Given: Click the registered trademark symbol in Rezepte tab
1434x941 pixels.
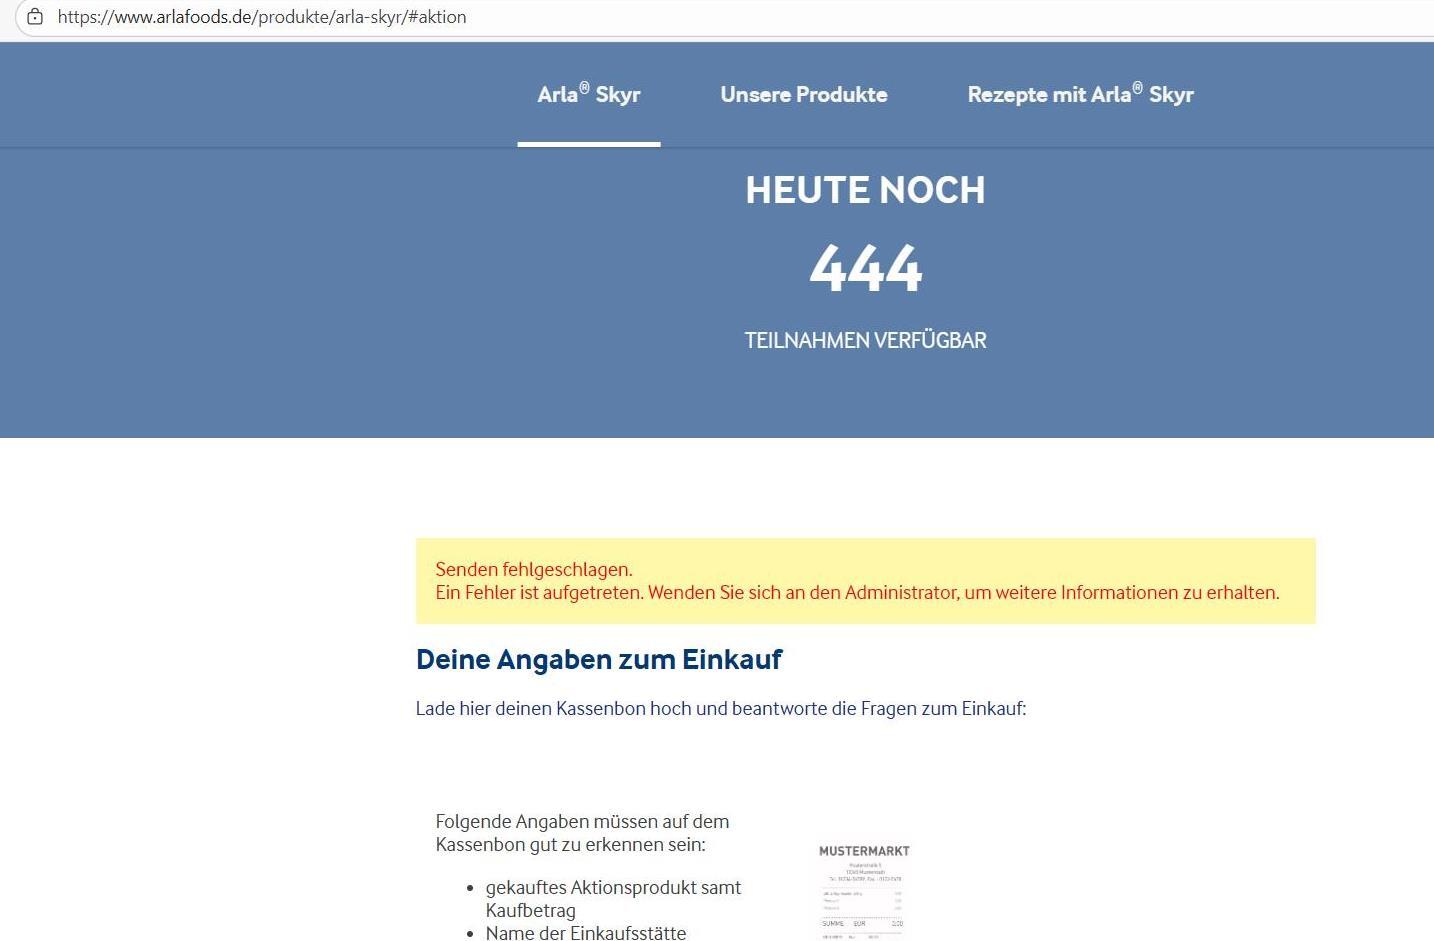Looking at the screenshot, I should (x=1137, y=88).
